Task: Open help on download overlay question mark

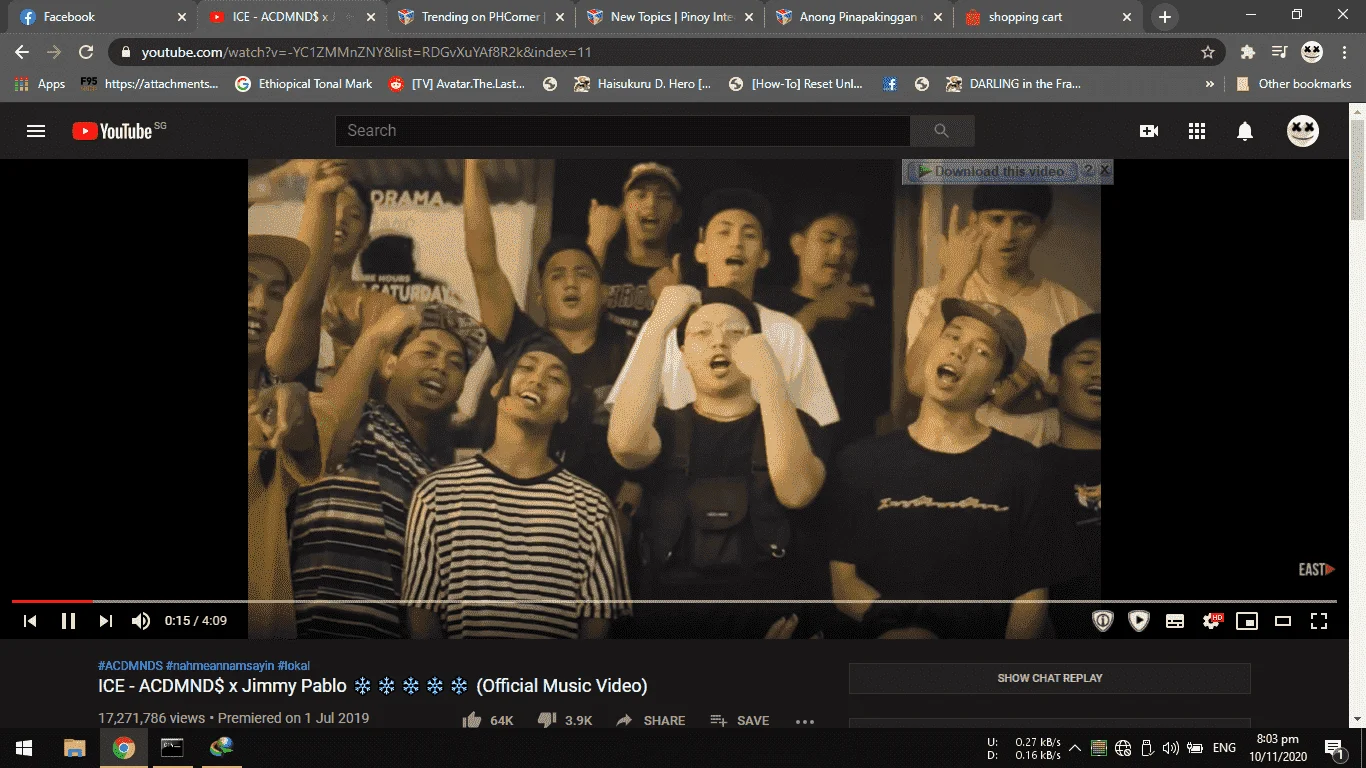Action: (1088, 171)
